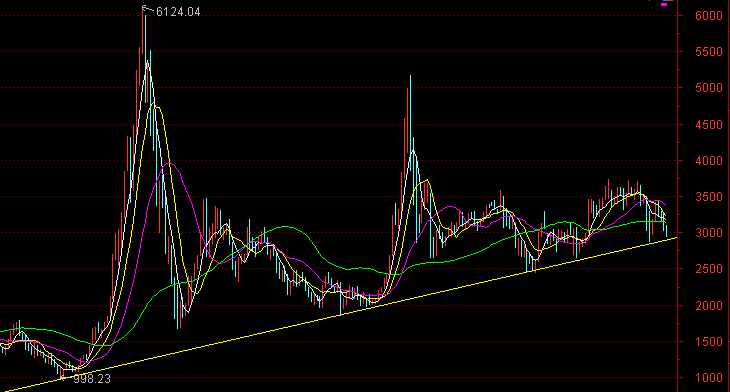Click the 1500 price axis label
This screenshot has height=392, width=730.
tap(709, 342)
